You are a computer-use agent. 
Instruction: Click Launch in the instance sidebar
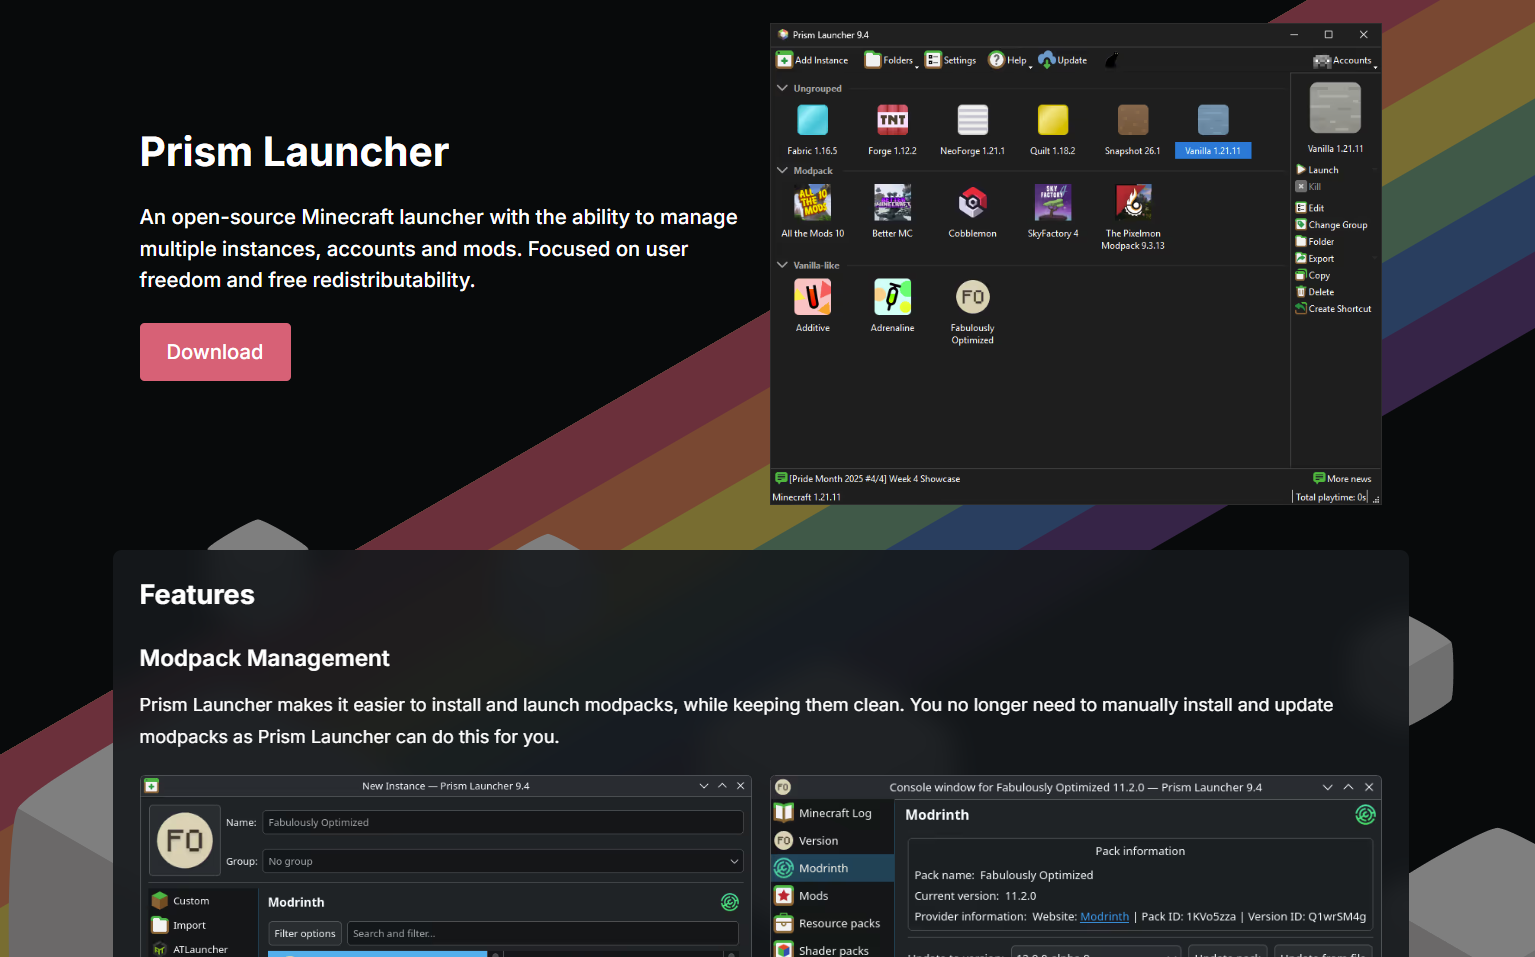click(x=1322, y=170)
